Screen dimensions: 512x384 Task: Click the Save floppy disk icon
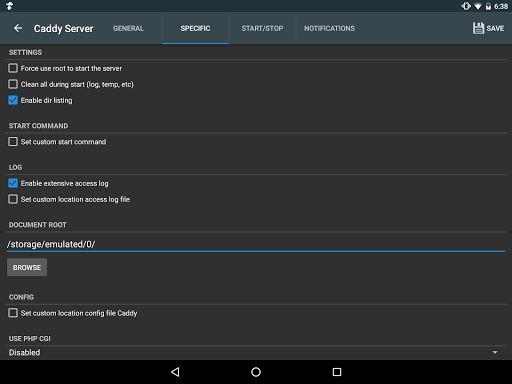pos(478,28)
